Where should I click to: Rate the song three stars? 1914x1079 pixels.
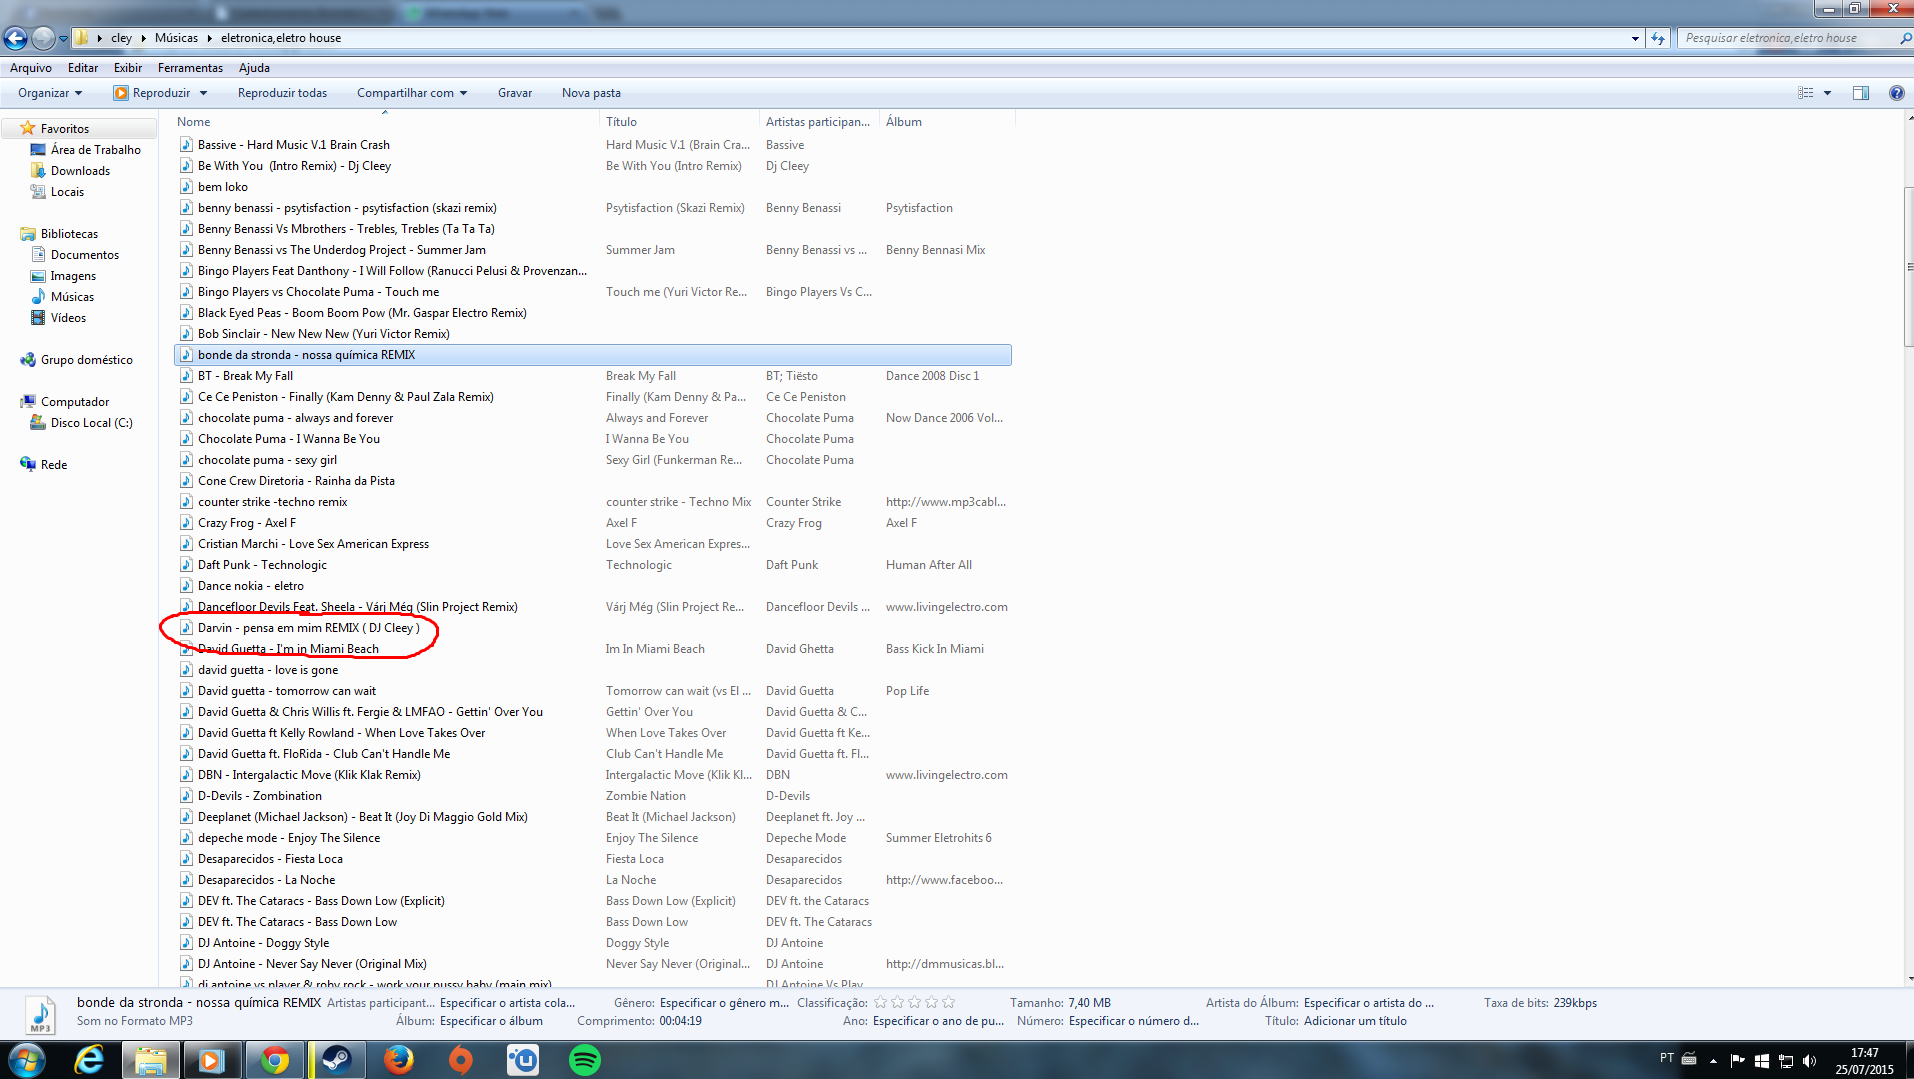pos(914,1002)
